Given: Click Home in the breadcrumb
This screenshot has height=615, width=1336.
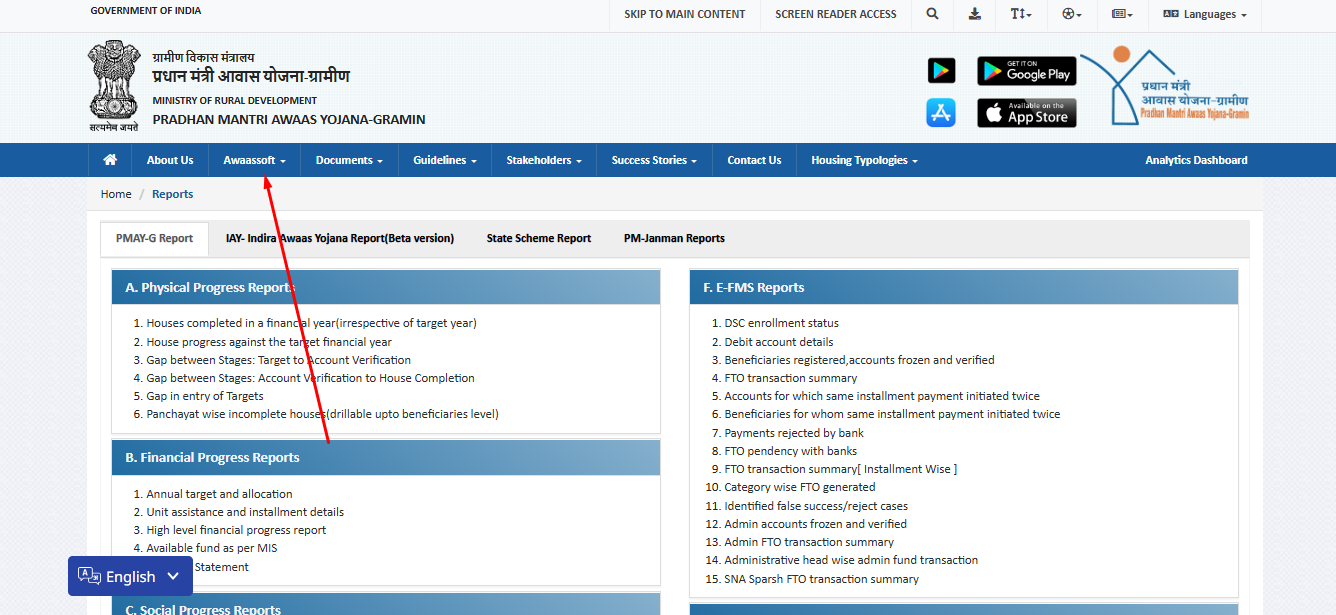Looking at the screenshot, I should pos(116,194).
